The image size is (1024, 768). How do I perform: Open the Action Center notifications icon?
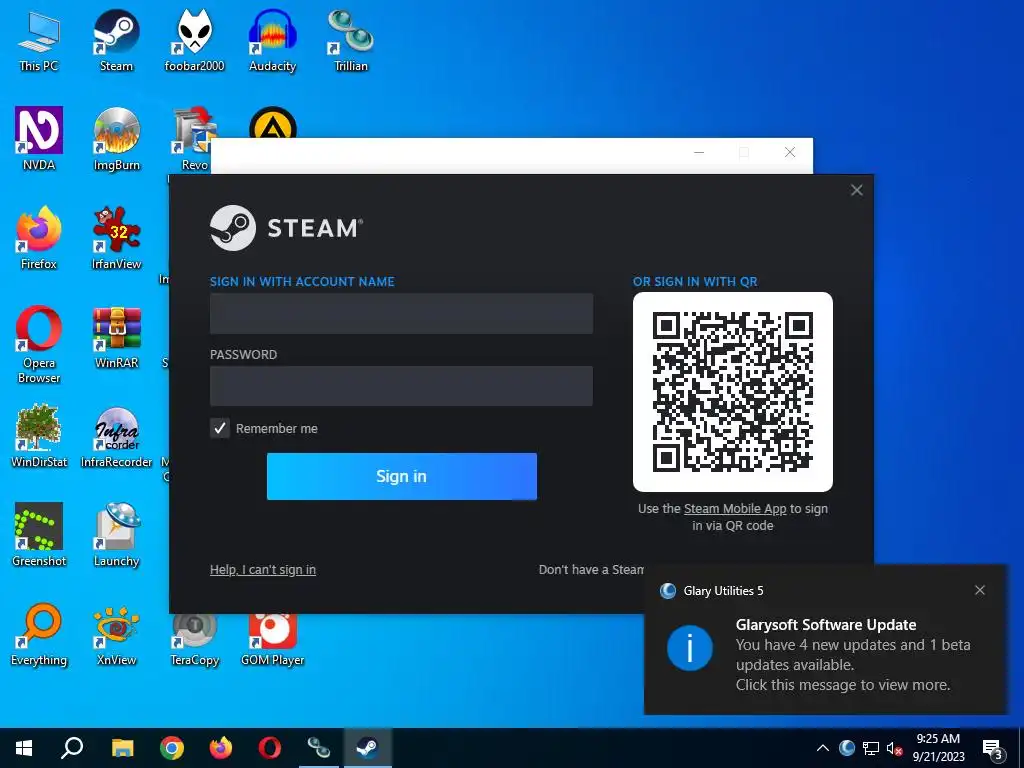pos(993,749)
